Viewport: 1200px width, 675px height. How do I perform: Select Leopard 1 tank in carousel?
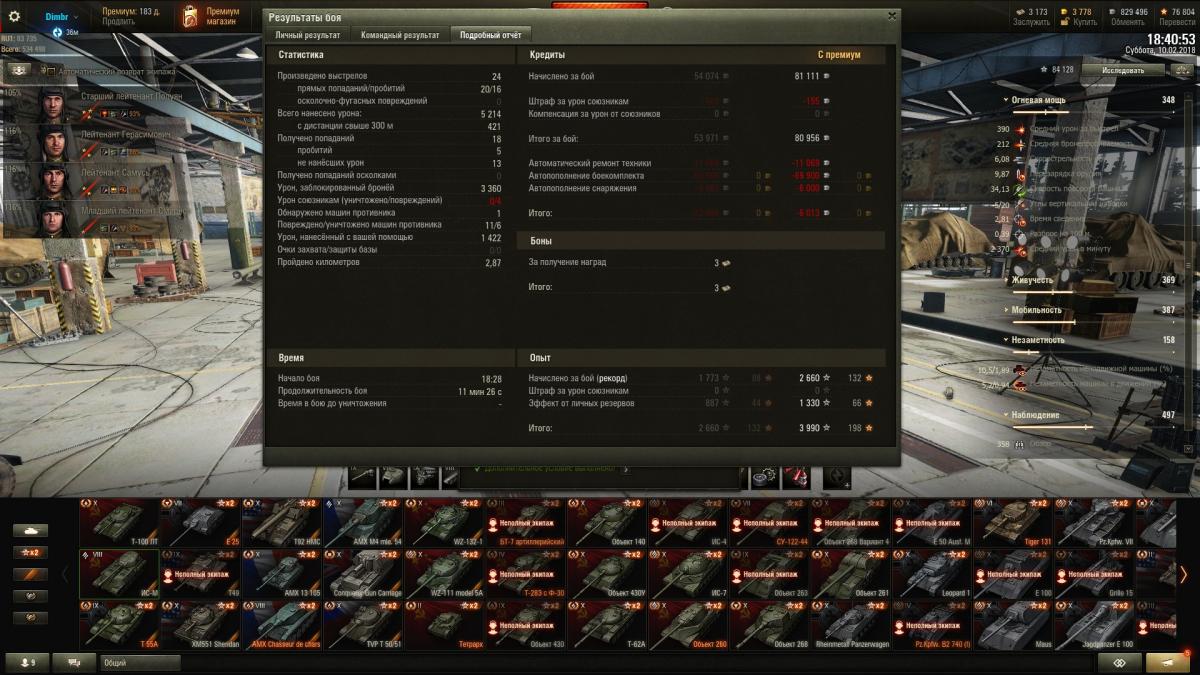coord(931,573)
